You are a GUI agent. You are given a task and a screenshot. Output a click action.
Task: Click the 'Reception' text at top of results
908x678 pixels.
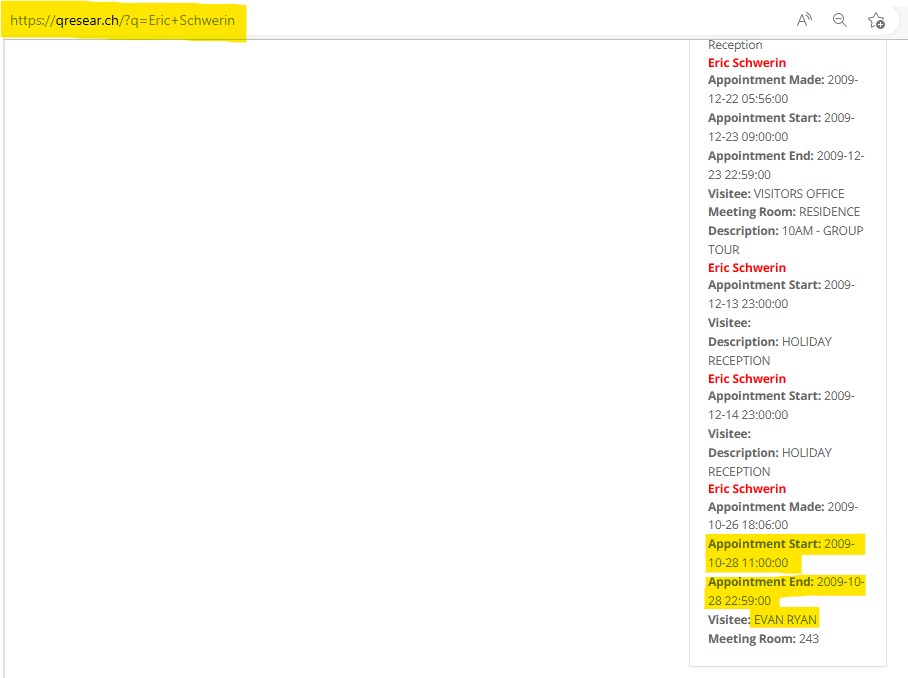[735, 45]
